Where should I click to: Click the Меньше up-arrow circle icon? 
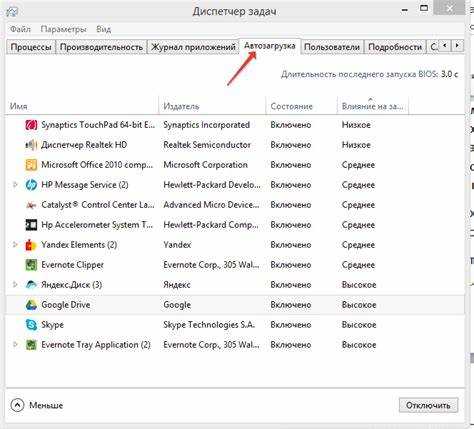coord(17,405)
